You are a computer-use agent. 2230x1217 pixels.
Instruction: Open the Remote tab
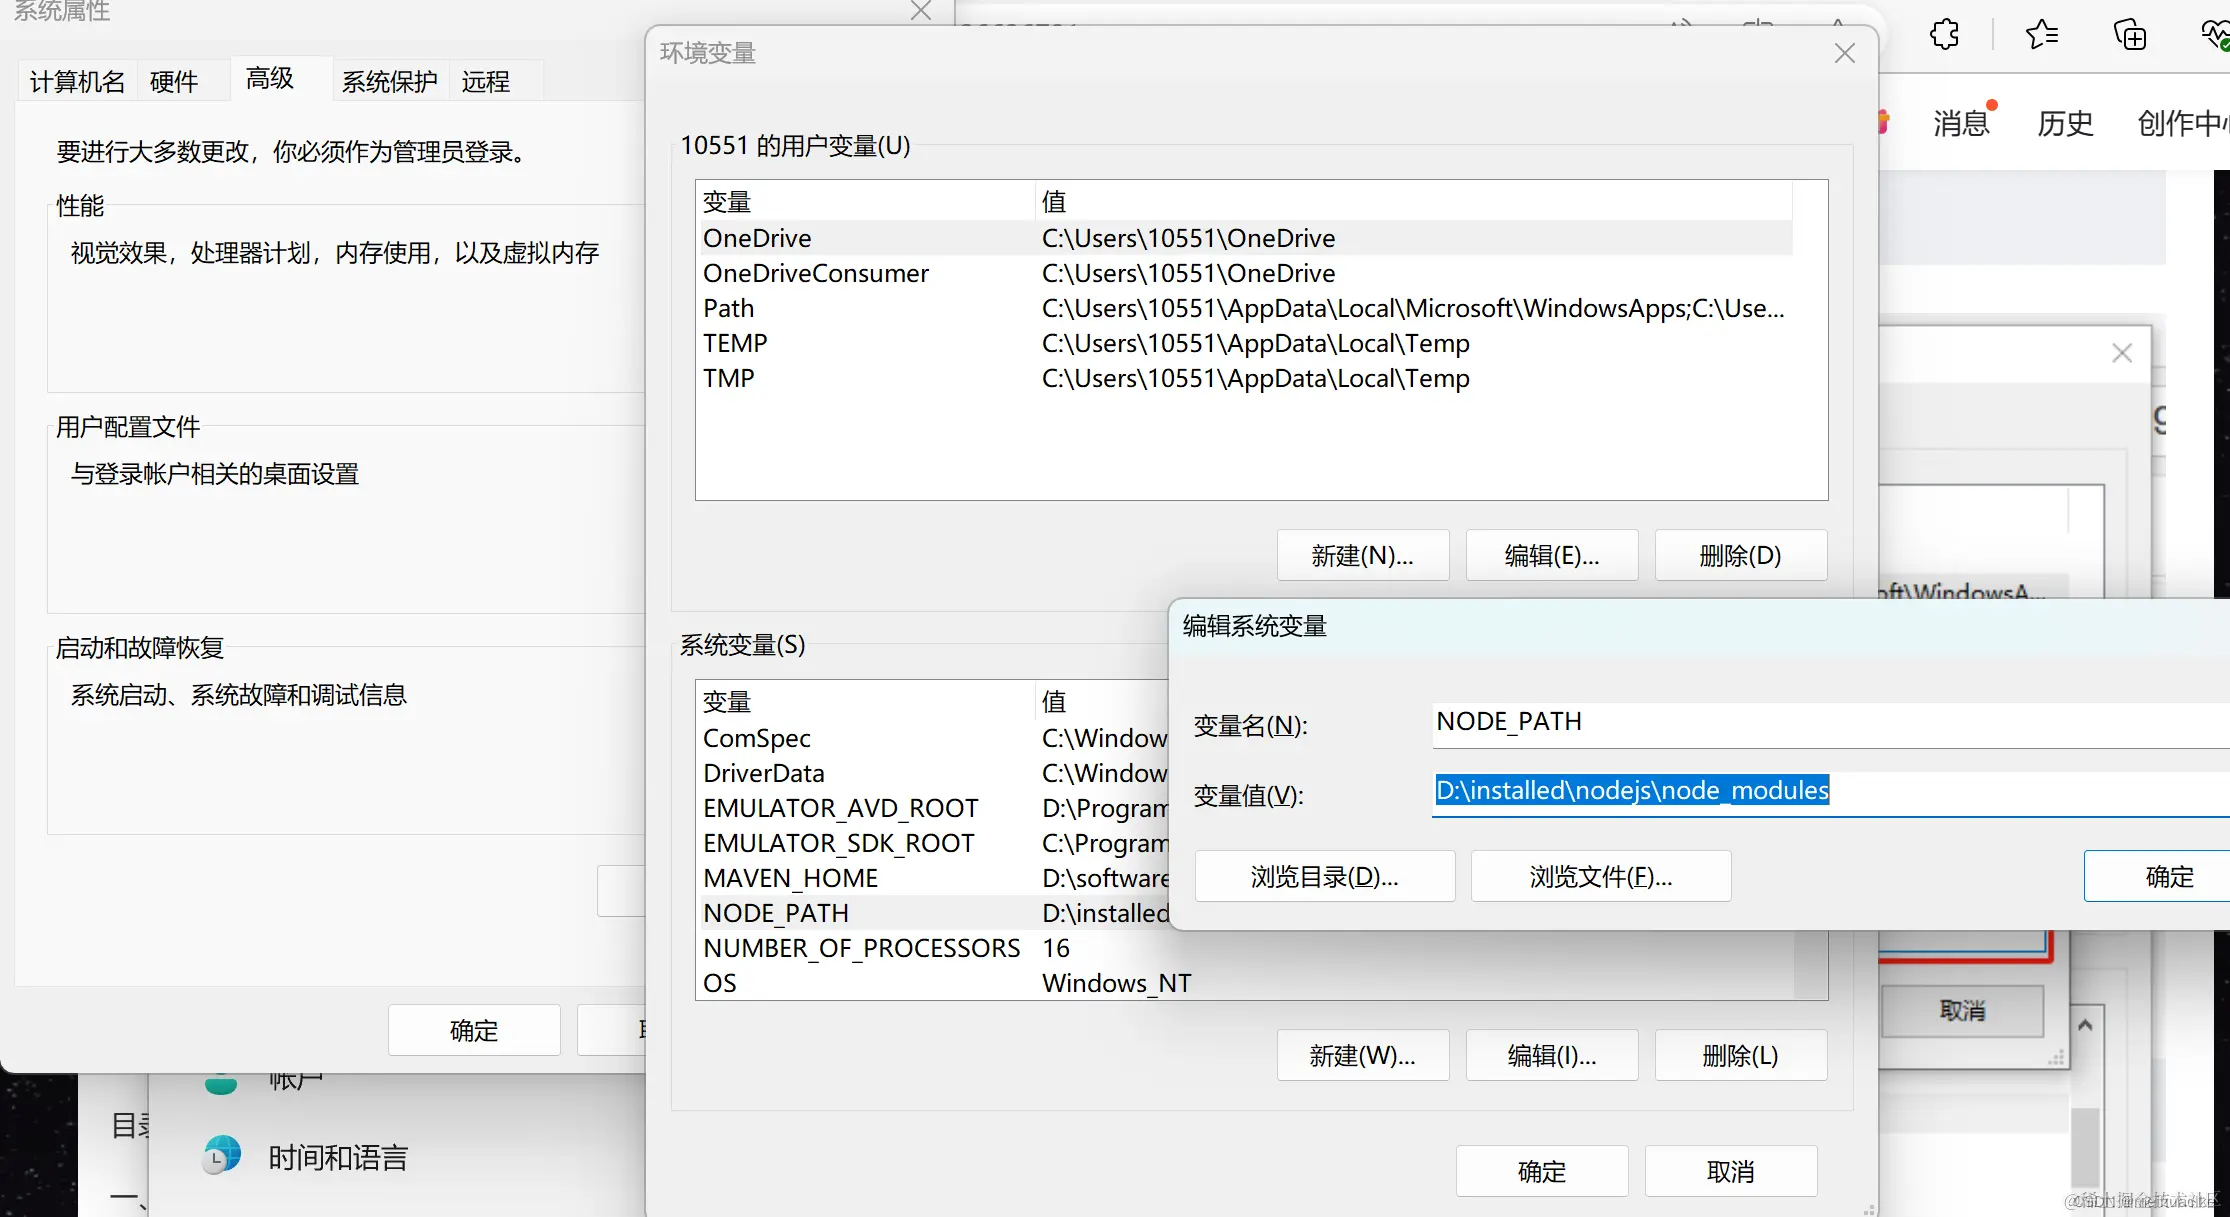pyautogui.click(x=485, y=81)
